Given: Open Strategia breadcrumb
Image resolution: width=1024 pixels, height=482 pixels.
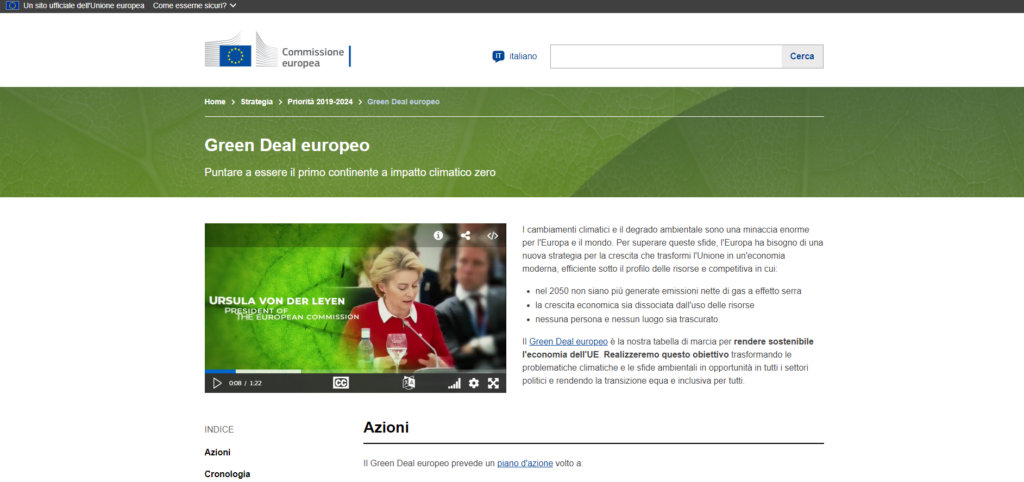Looking at the screenshot, I should 257,102.
